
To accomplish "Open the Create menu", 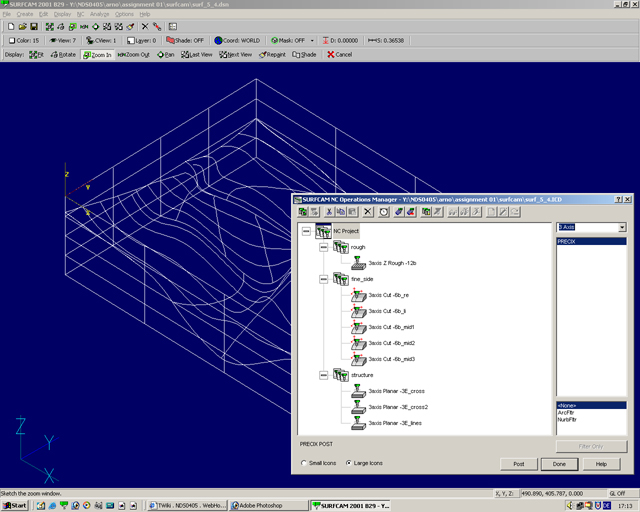I will (25, 14).
